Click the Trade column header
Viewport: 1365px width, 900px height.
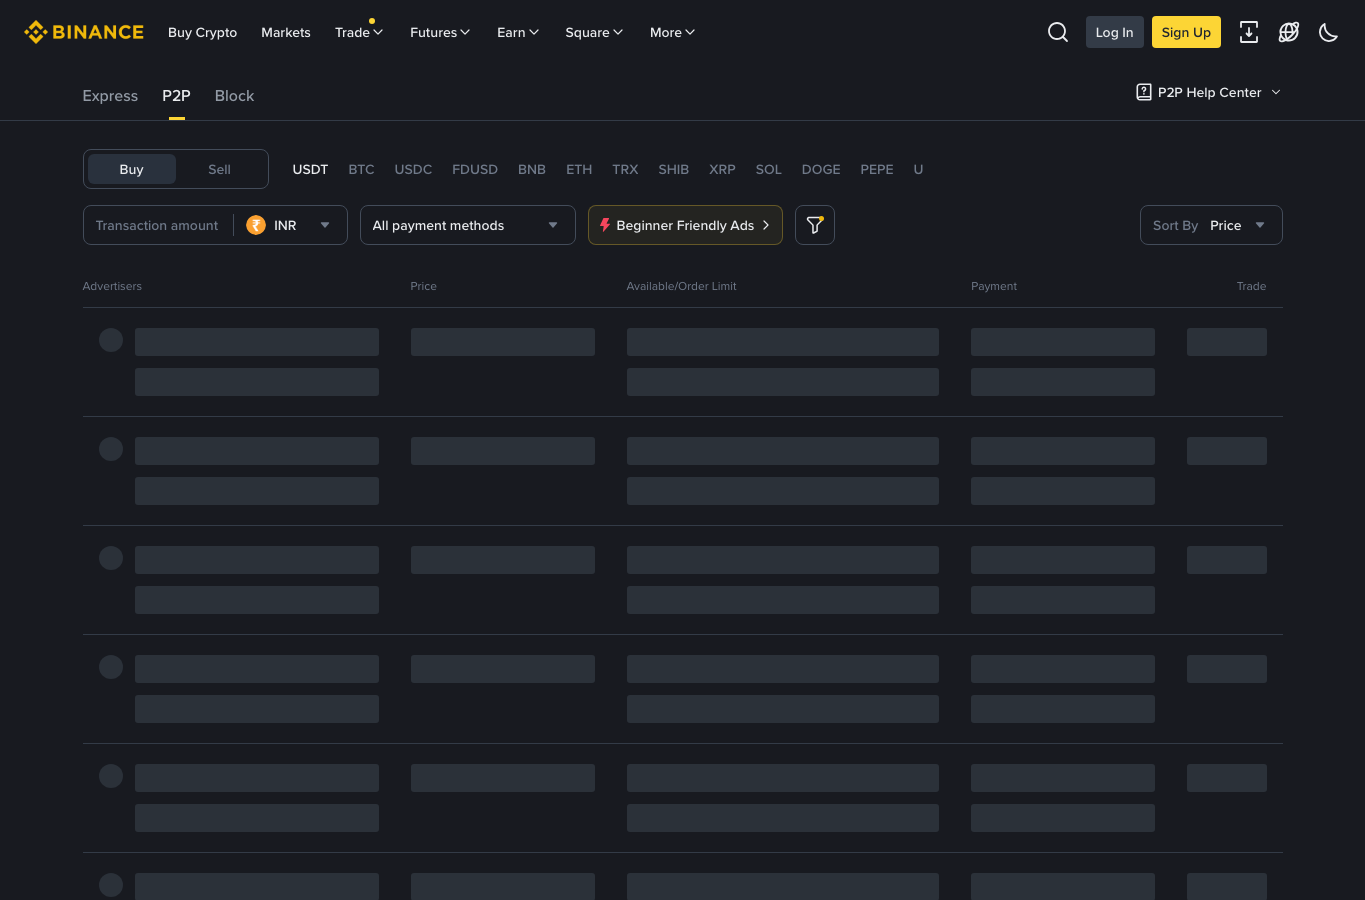click(x=1251, y=286)
